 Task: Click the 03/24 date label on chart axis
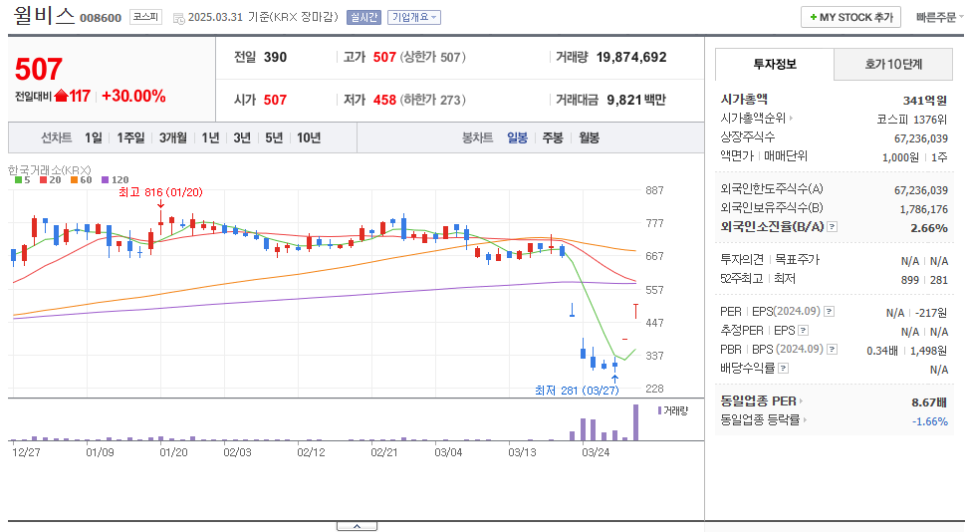596,452
